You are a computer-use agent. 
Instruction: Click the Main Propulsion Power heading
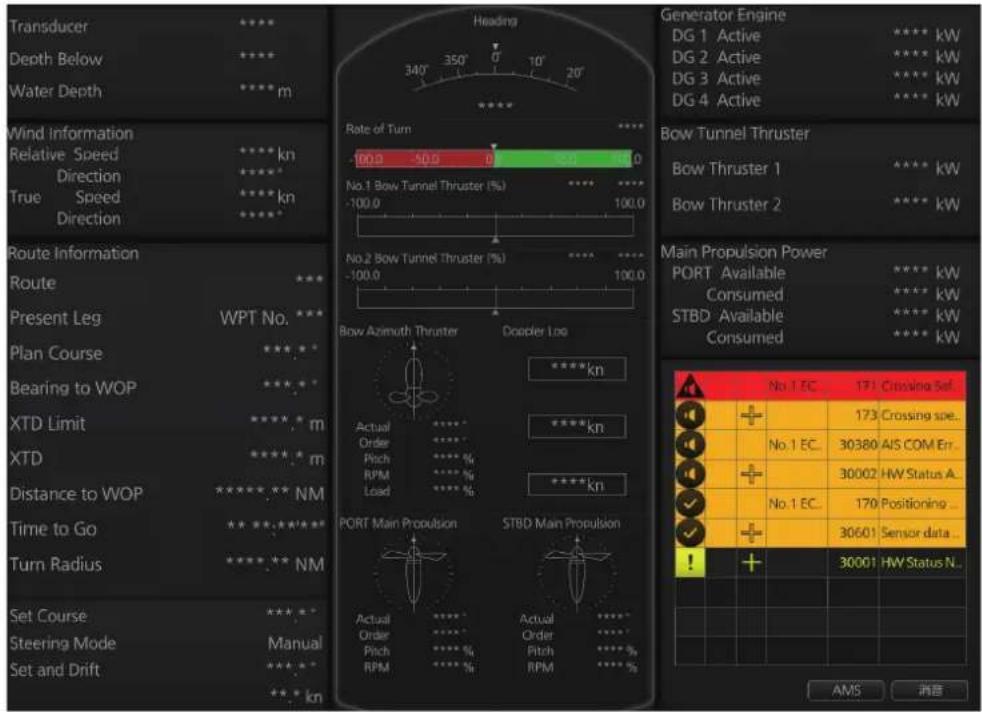pos(743,252)
